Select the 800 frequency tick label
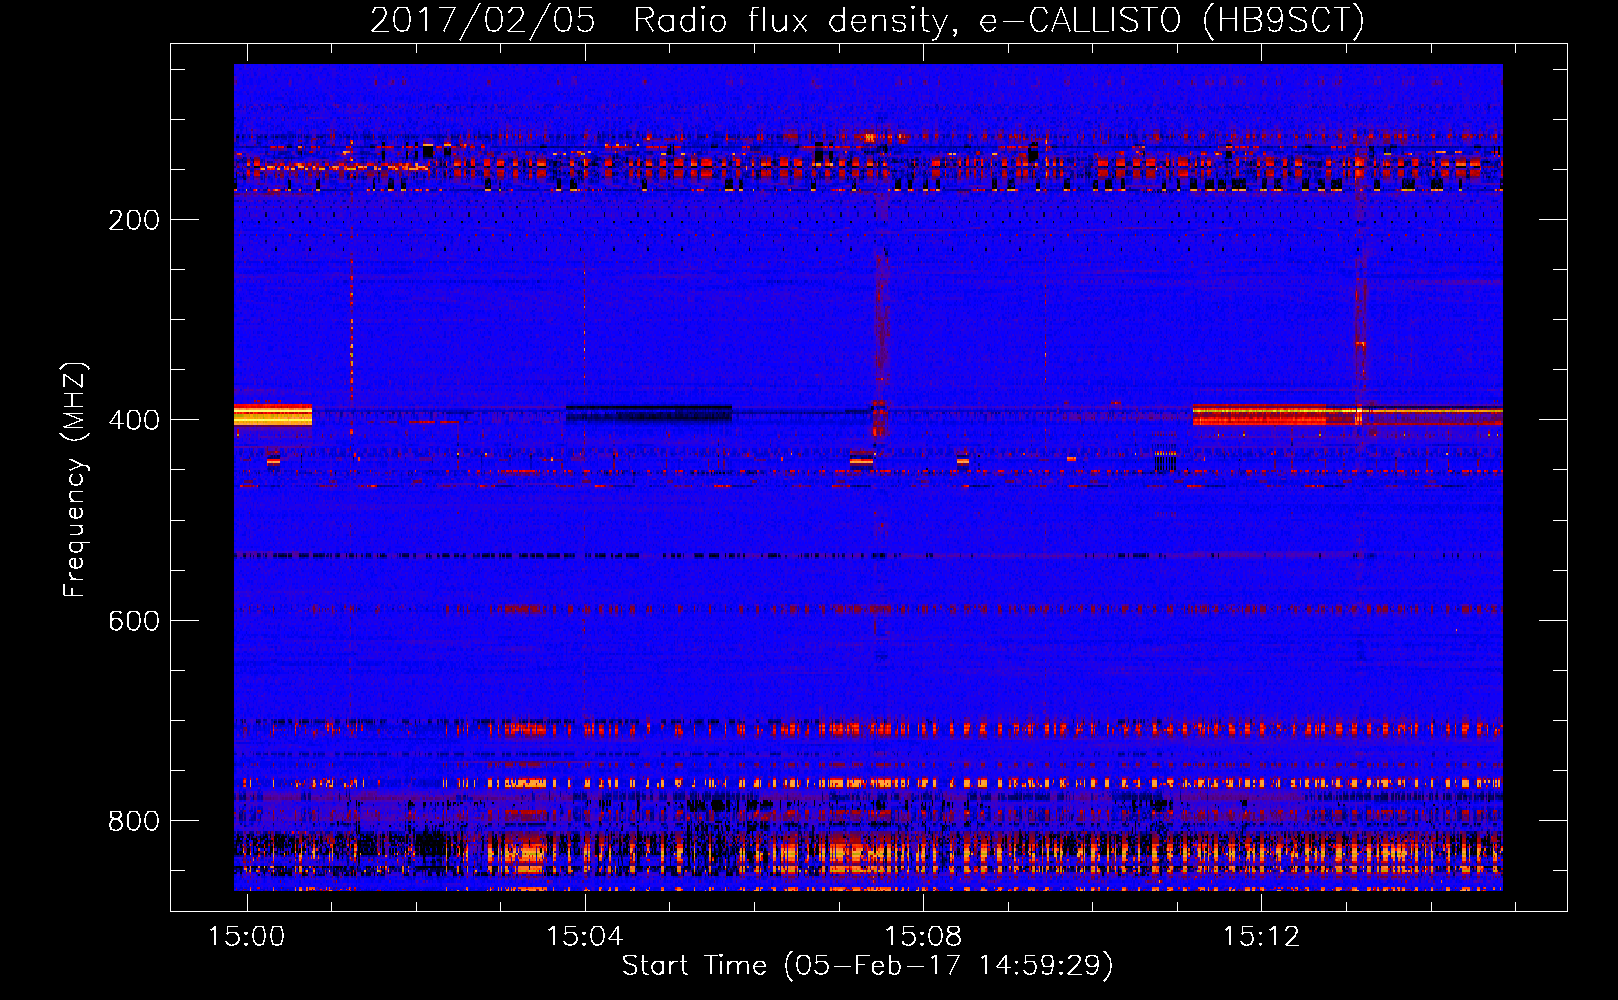 pyautogui.click(x=134, y=821)
